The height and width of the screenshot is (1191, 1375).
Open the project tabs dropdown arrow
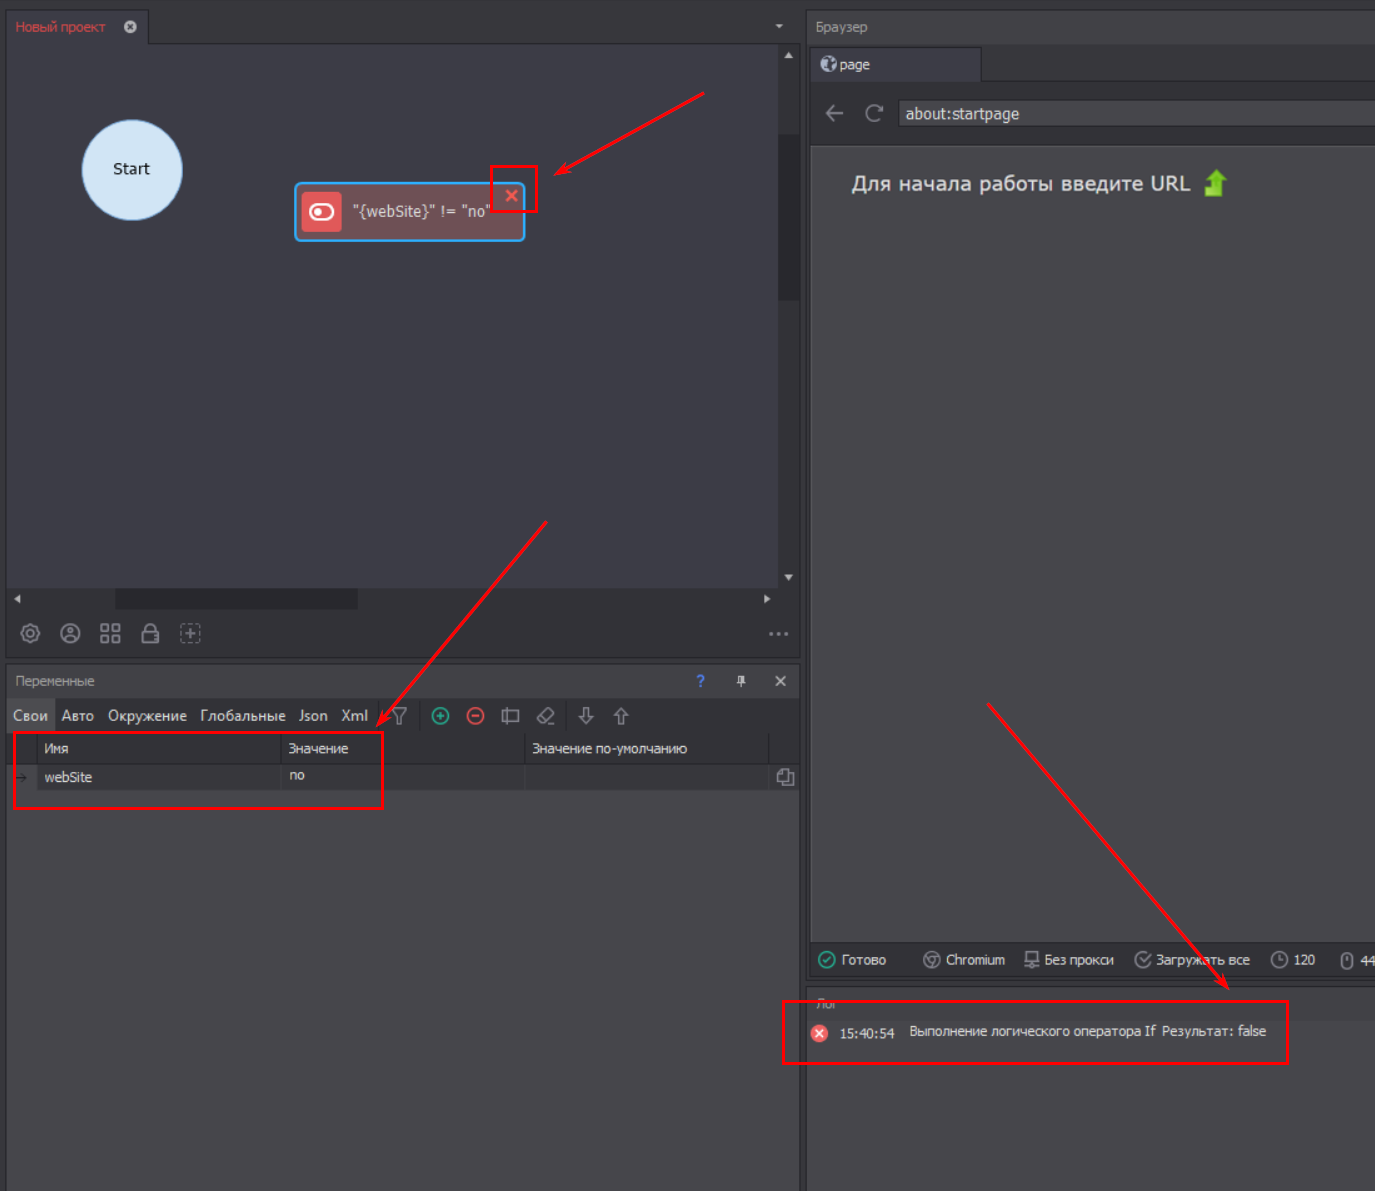click(779, 26)
